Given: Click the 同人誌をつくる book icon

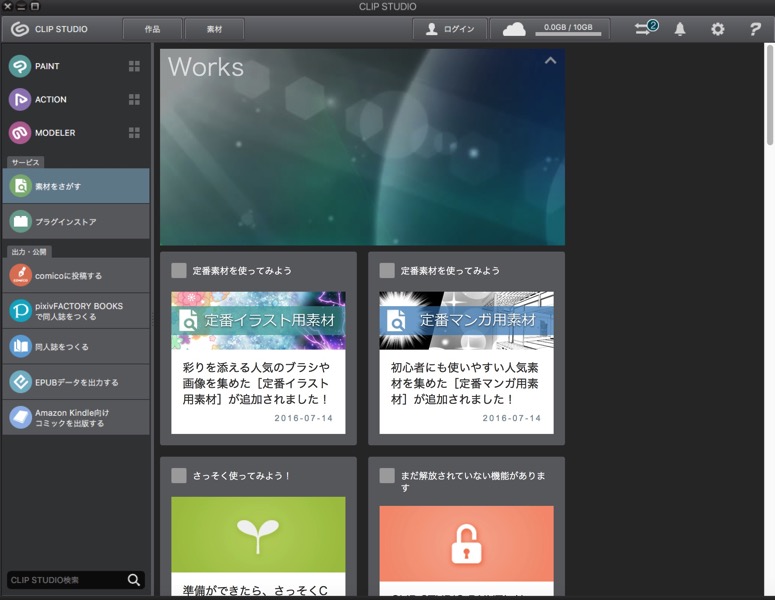Looking at the screenshot, I should [20, 346].
